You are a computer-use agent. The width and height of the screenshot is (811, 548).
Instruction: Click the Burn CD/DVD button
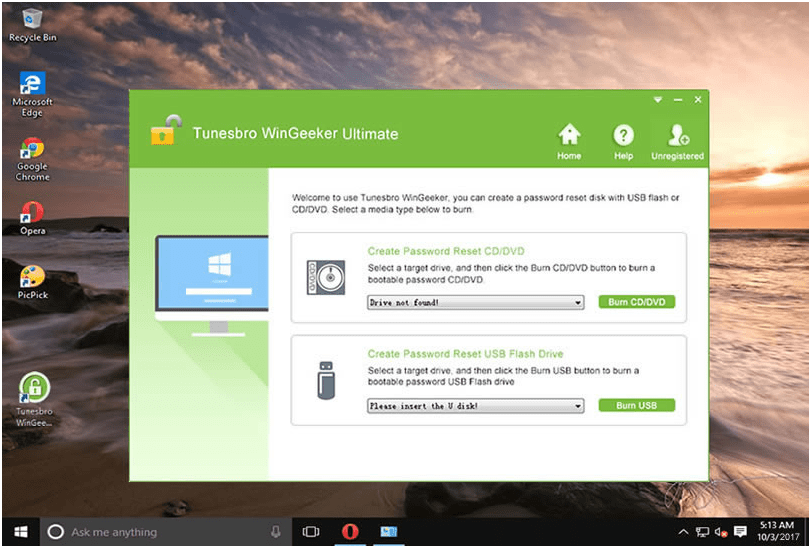click(637, 302)
